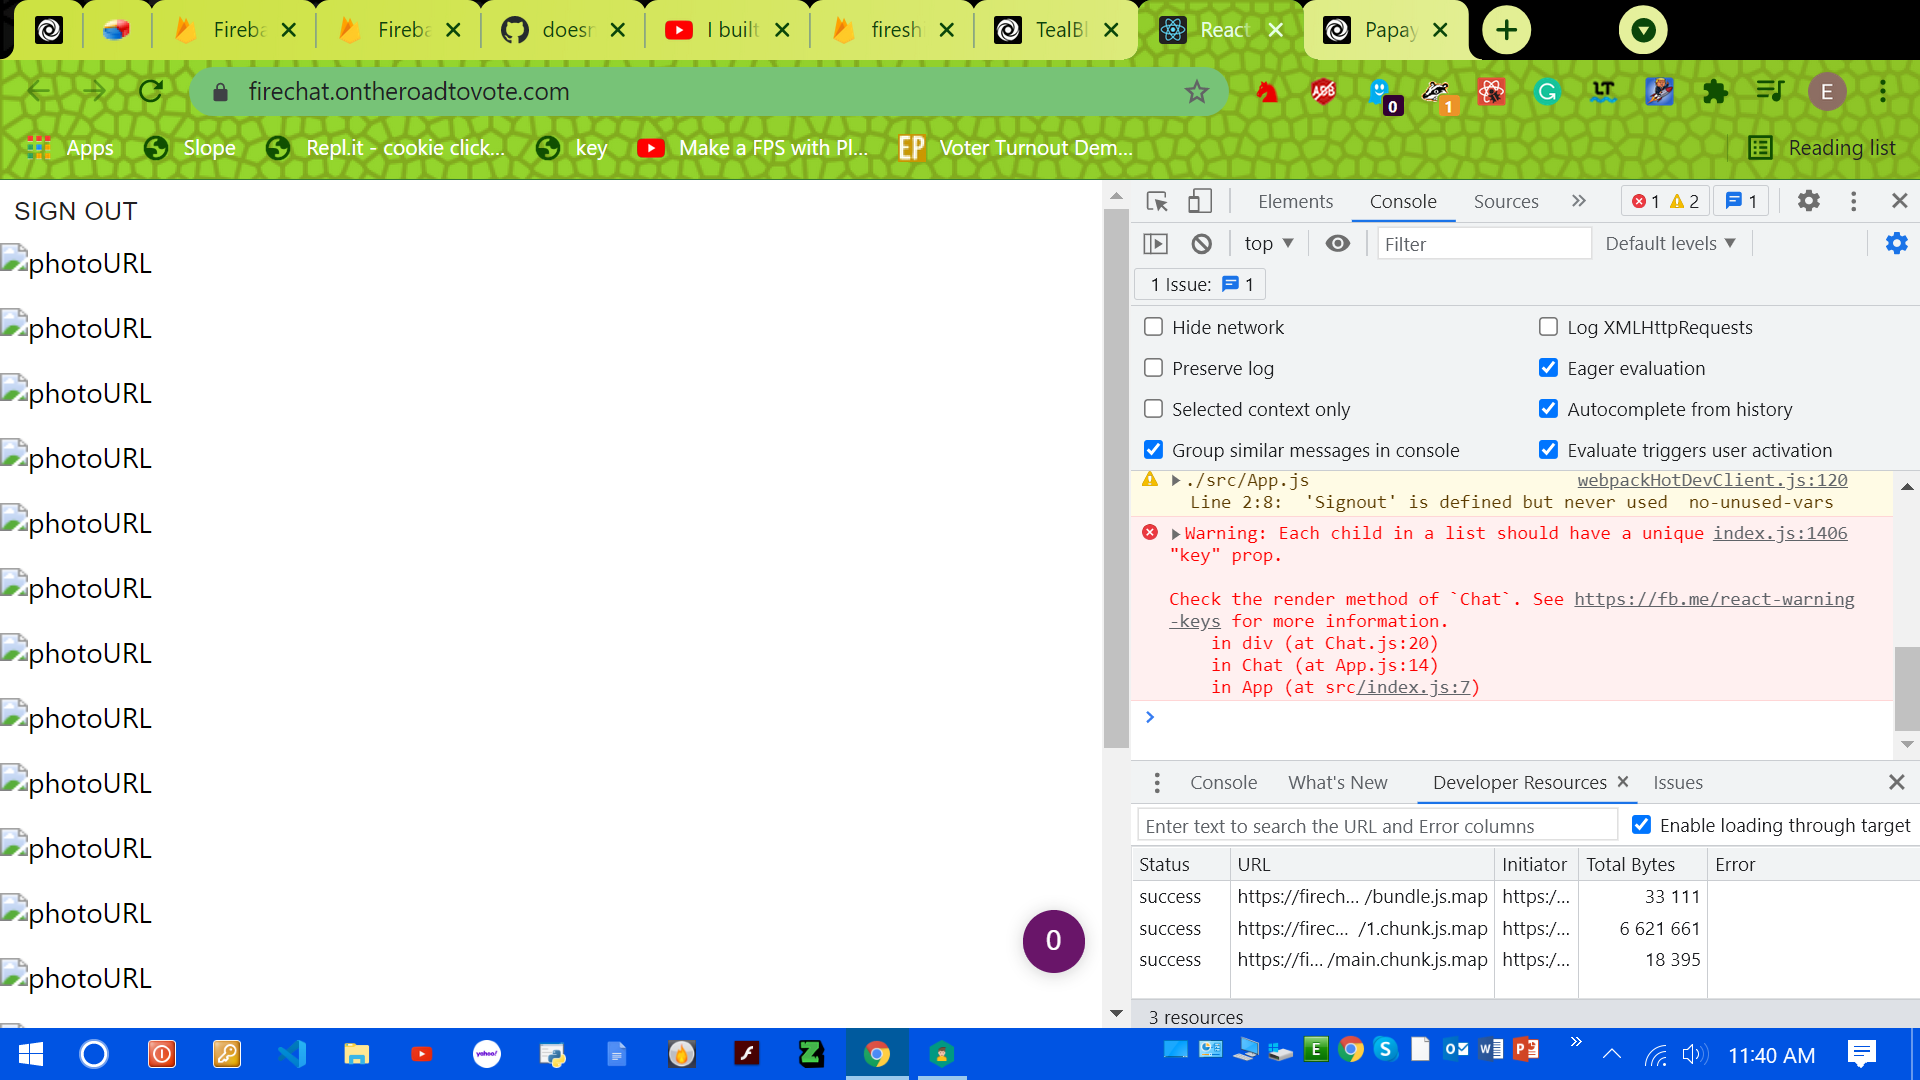The height and width of the screenshot is (1080, 1920).
Task: Open a new browser tab
Action: (x=1506, y=30)
